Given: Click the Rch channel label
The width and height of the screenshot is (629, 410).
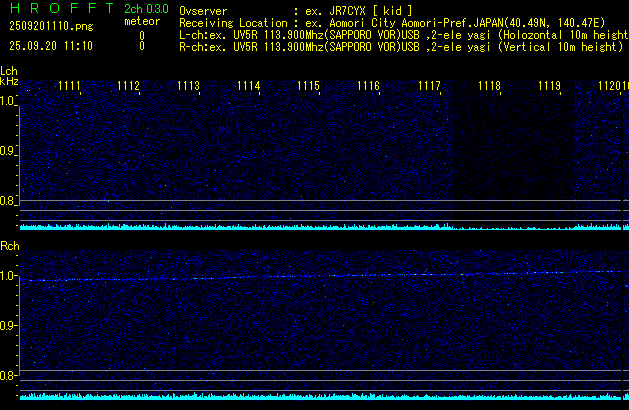Looking at the screenshot, I should (x=10, y=245).
